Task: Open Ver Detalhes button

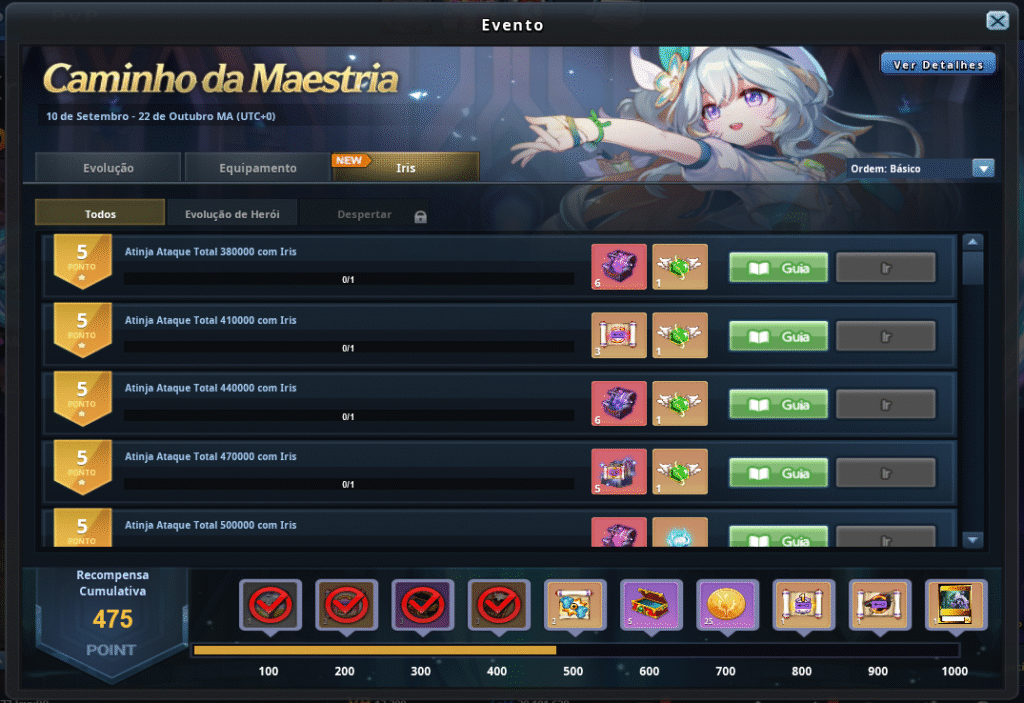Action: tap(938, 65)
